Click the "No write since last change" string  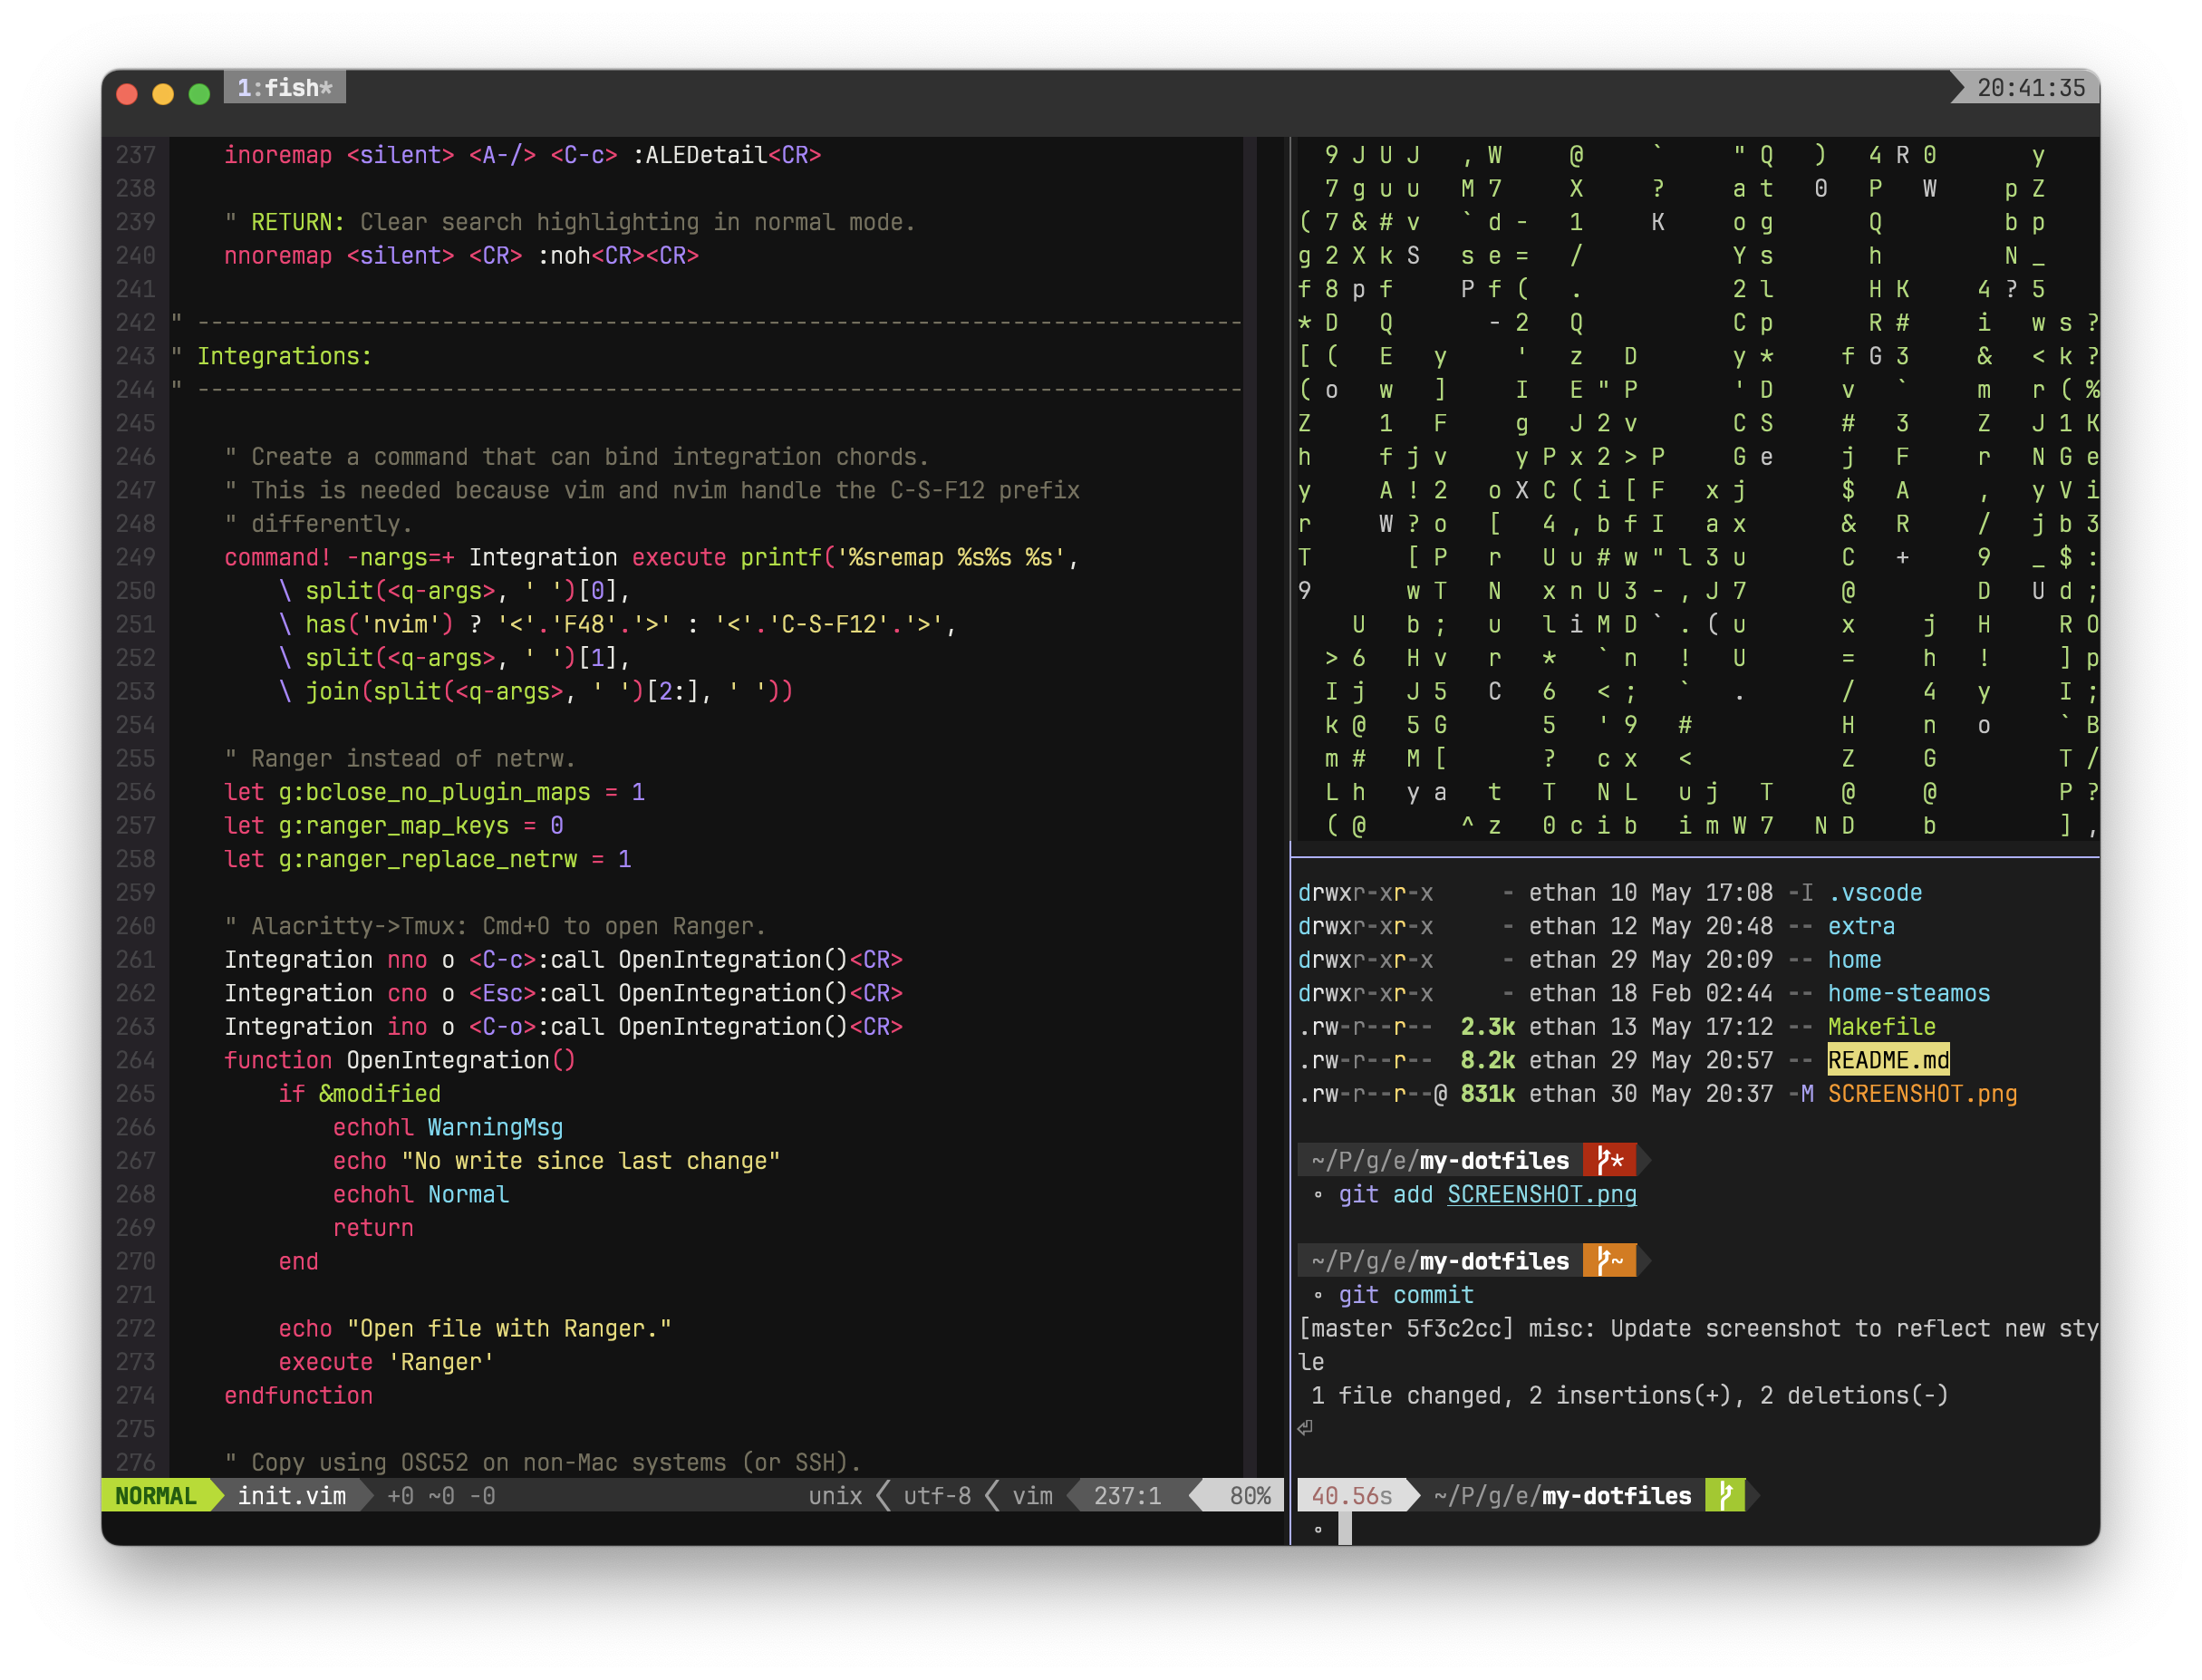coord(590,1161)
